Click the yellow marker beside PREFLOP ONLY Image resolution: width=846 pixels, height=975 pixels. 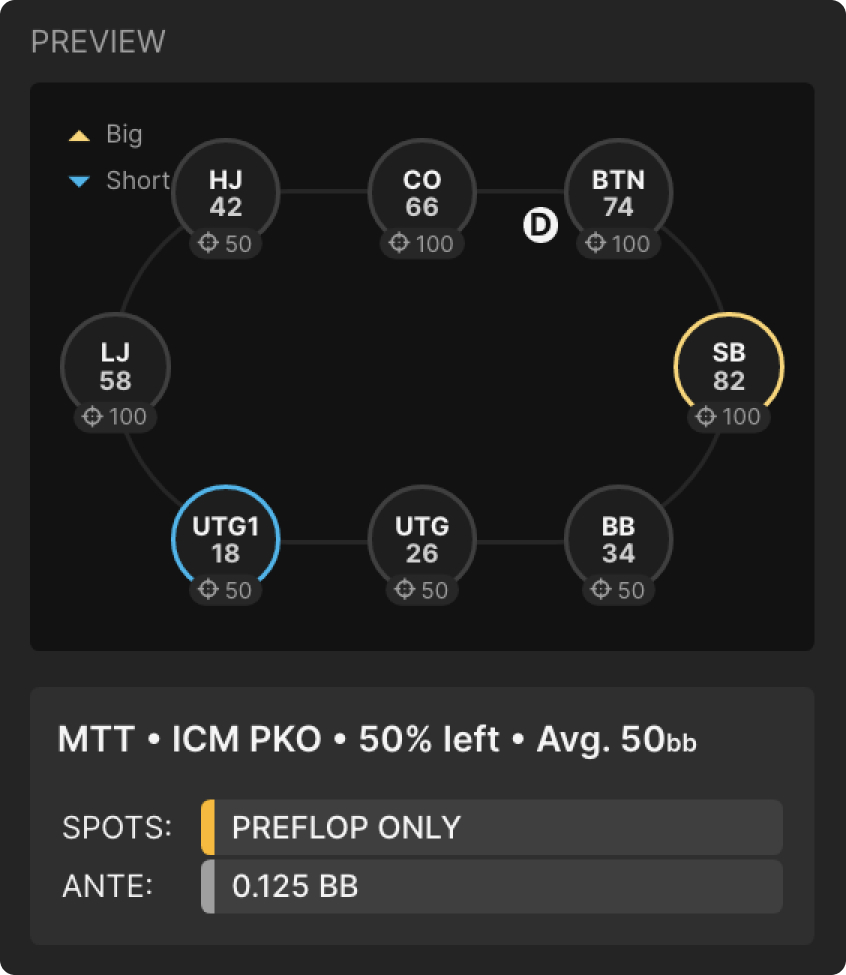pos(208,827)
